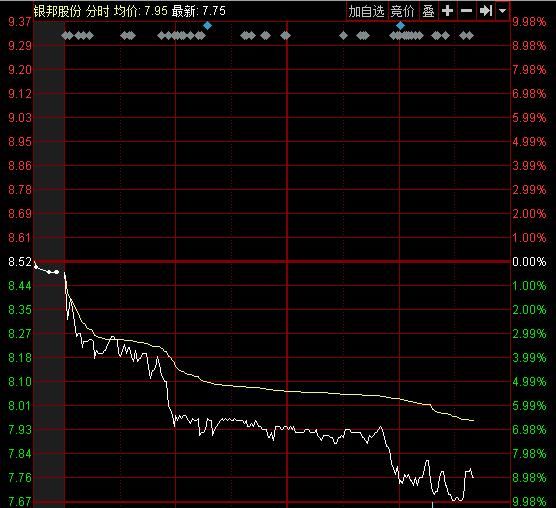This screenshot has width=556, height=508.
Task: Open the 竞价 auction view
Action: pyautogui.click(x=403, y=11)
